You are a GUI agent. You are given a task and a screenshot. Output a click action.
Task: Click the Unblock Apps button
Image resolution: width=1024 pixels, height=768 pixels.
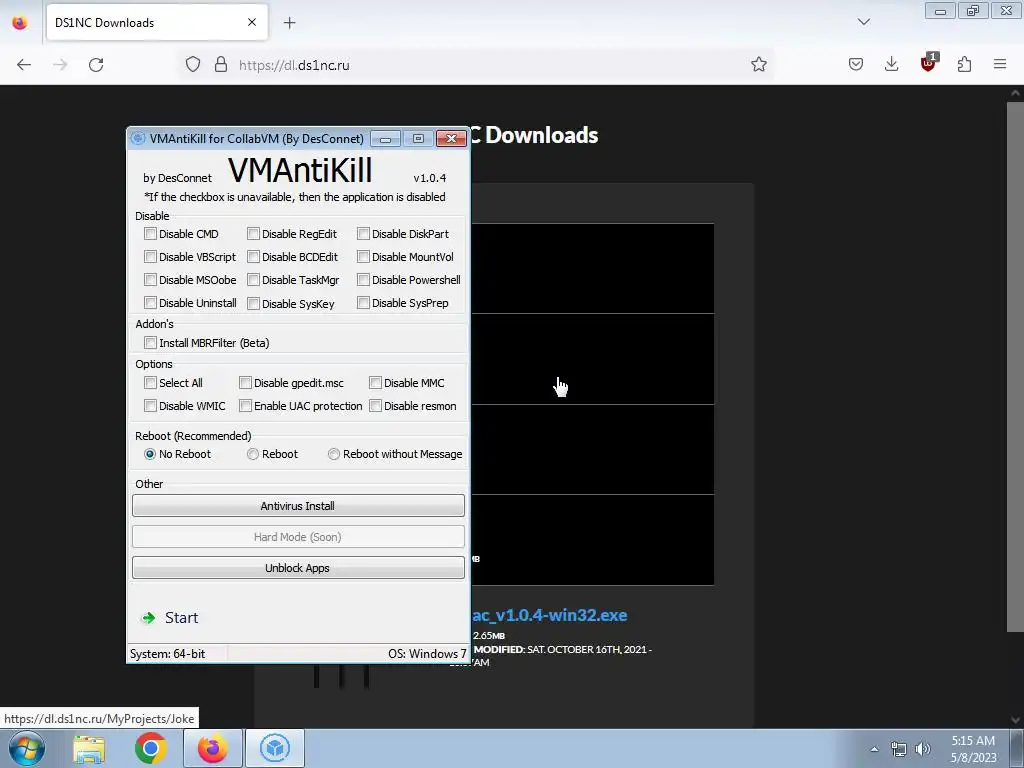tap(298, 568)
